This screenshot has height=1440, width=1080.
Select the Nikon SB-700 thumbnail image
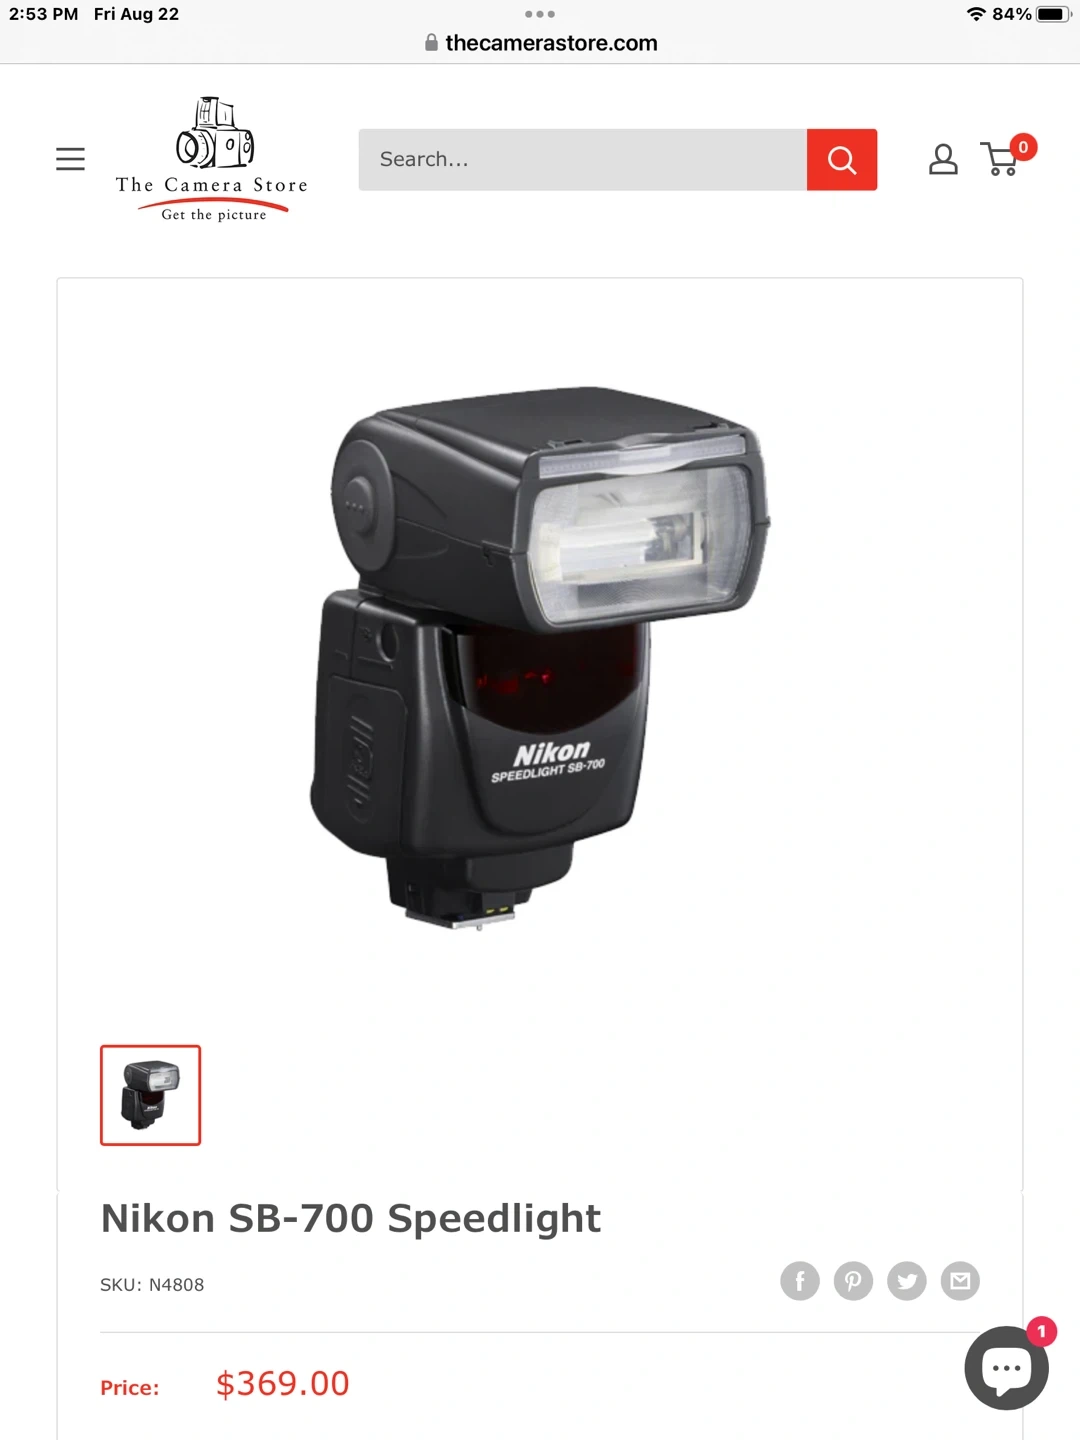150,1095
